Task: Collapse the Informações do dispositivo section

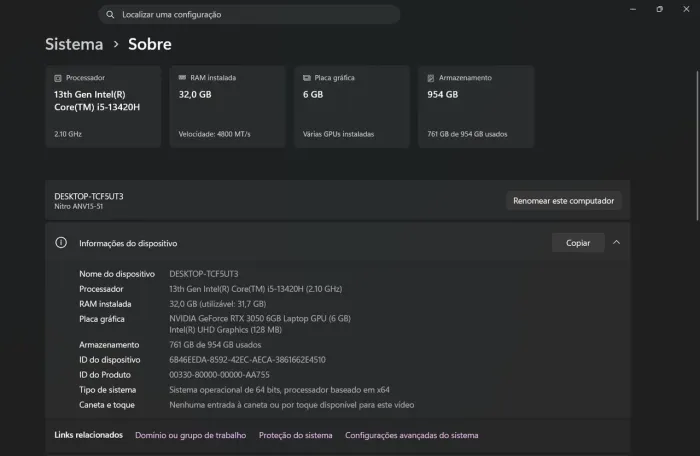Action: (x=616, y=243)
